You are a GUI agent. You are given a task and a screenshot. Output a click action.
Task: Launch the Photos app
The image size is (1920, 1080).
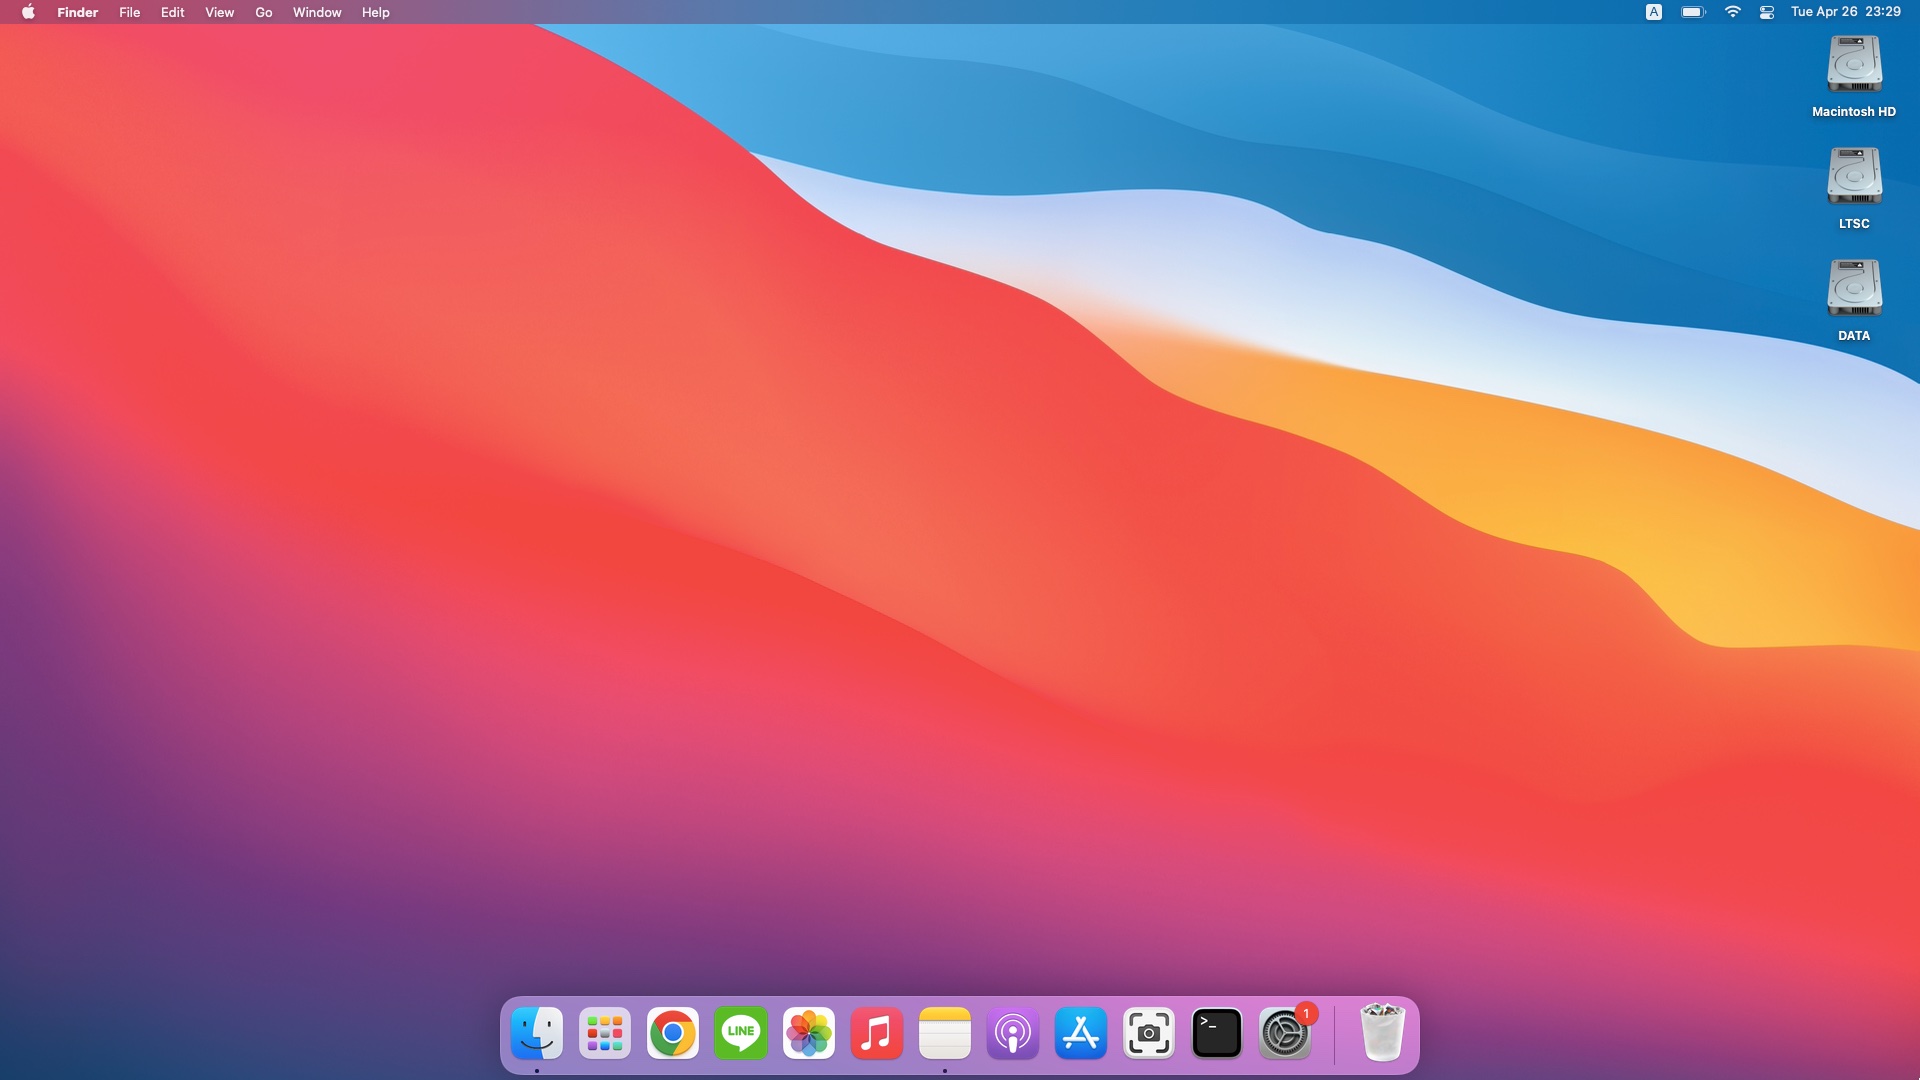[x=809, y=1033]
